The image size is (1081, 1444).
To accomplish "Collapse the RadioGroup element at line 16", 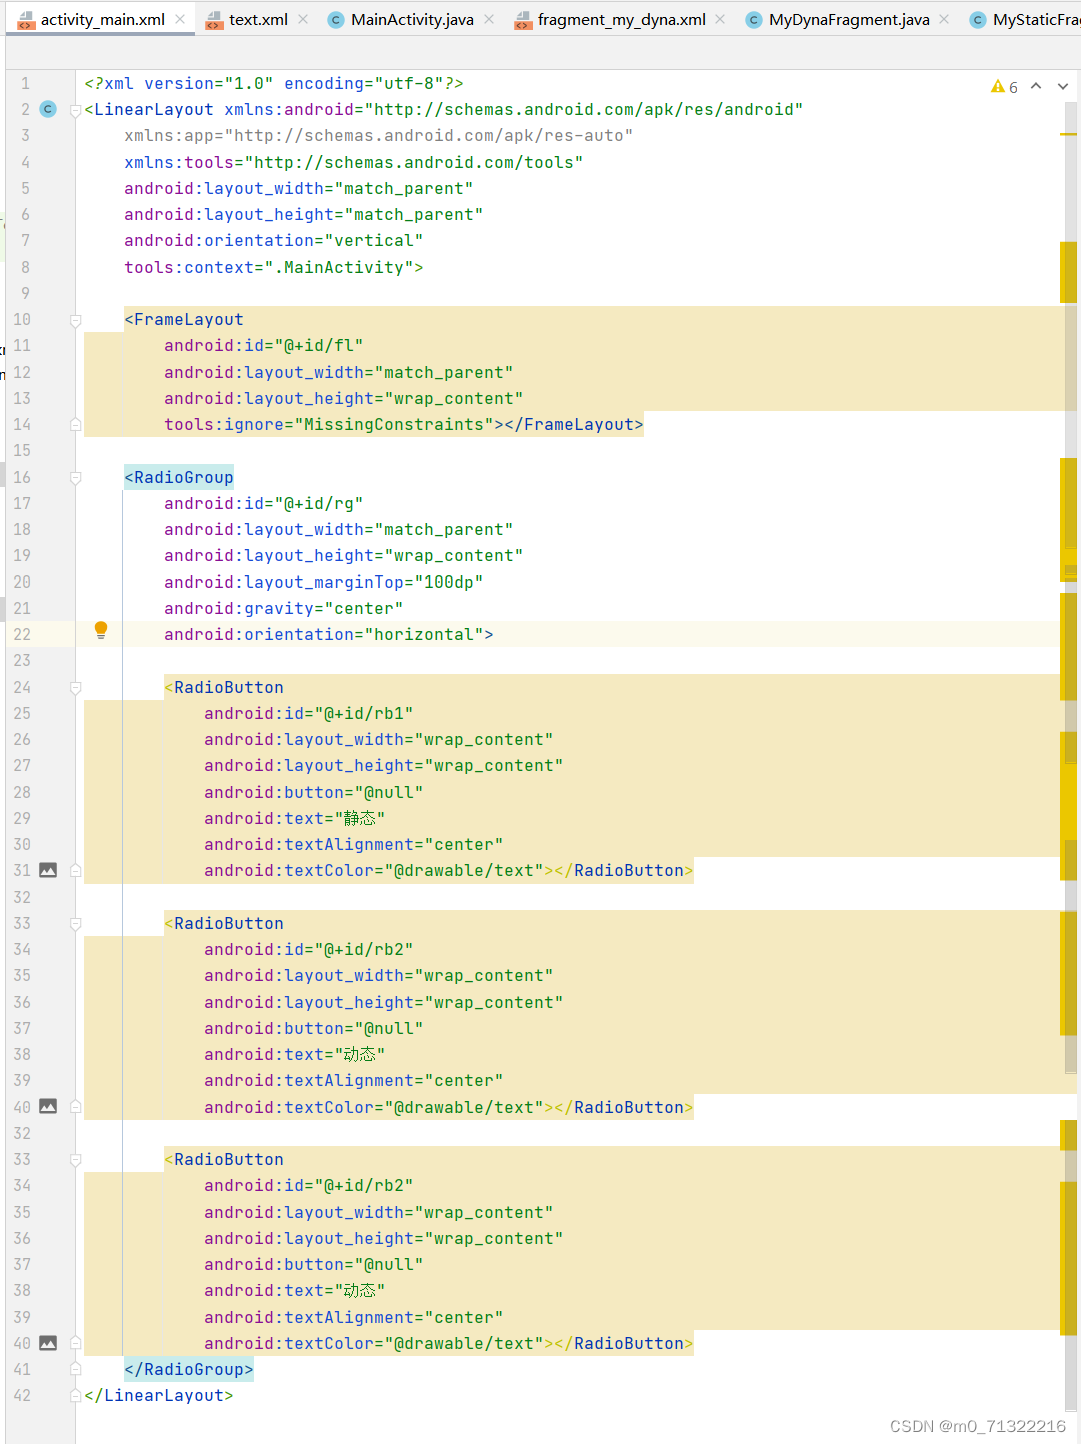I will [75, 477].
